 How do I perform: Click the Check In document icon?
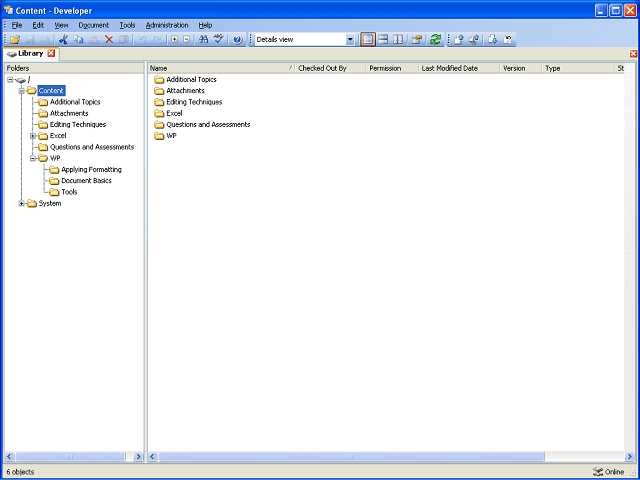(459, 40)
